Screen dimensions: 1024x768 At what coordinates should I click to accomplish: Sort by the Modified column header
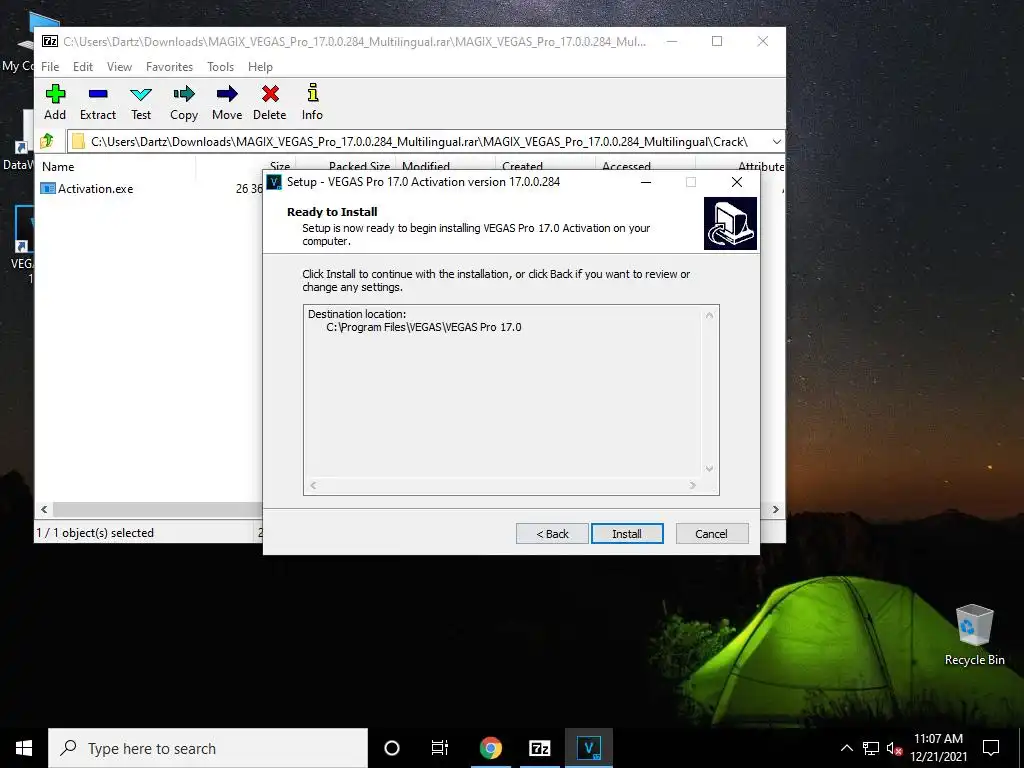click(x=445, y=165)
